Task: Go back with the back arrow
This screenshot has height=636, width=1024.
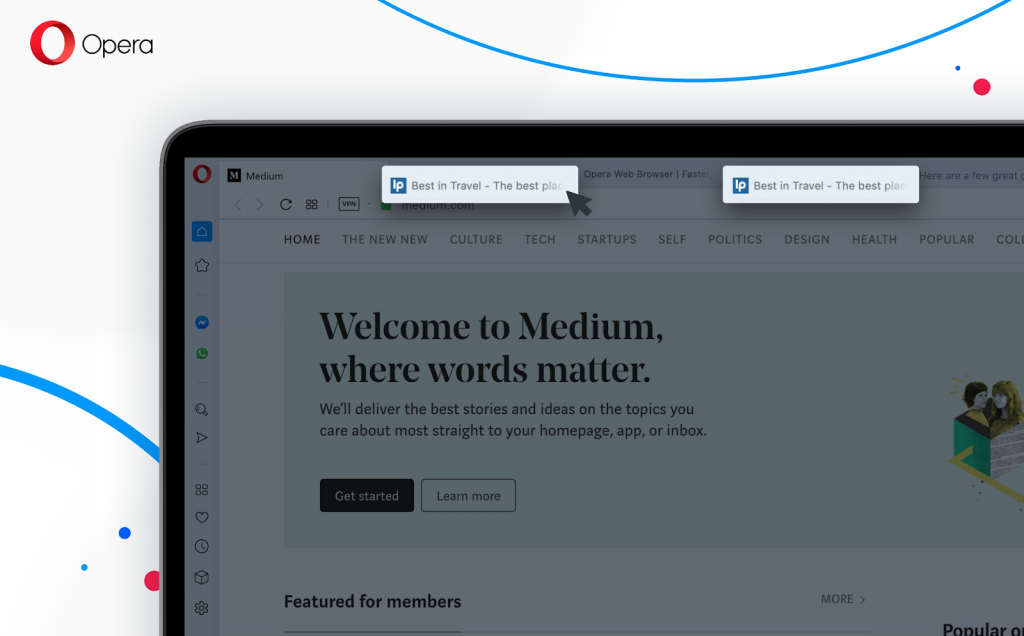Action: 238,204
